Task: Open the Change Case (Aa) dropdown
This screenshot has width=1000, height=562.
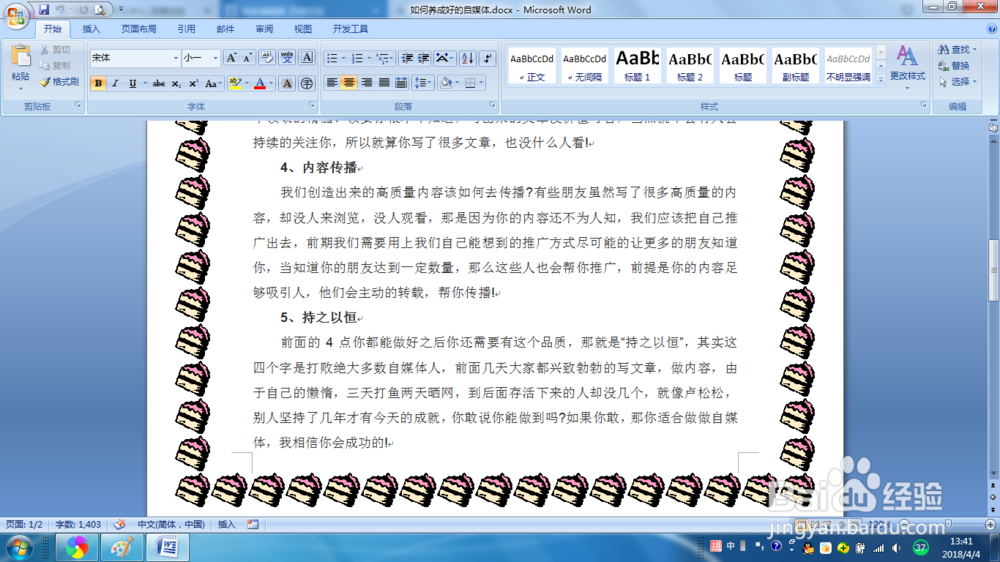Action: [212, 84]
